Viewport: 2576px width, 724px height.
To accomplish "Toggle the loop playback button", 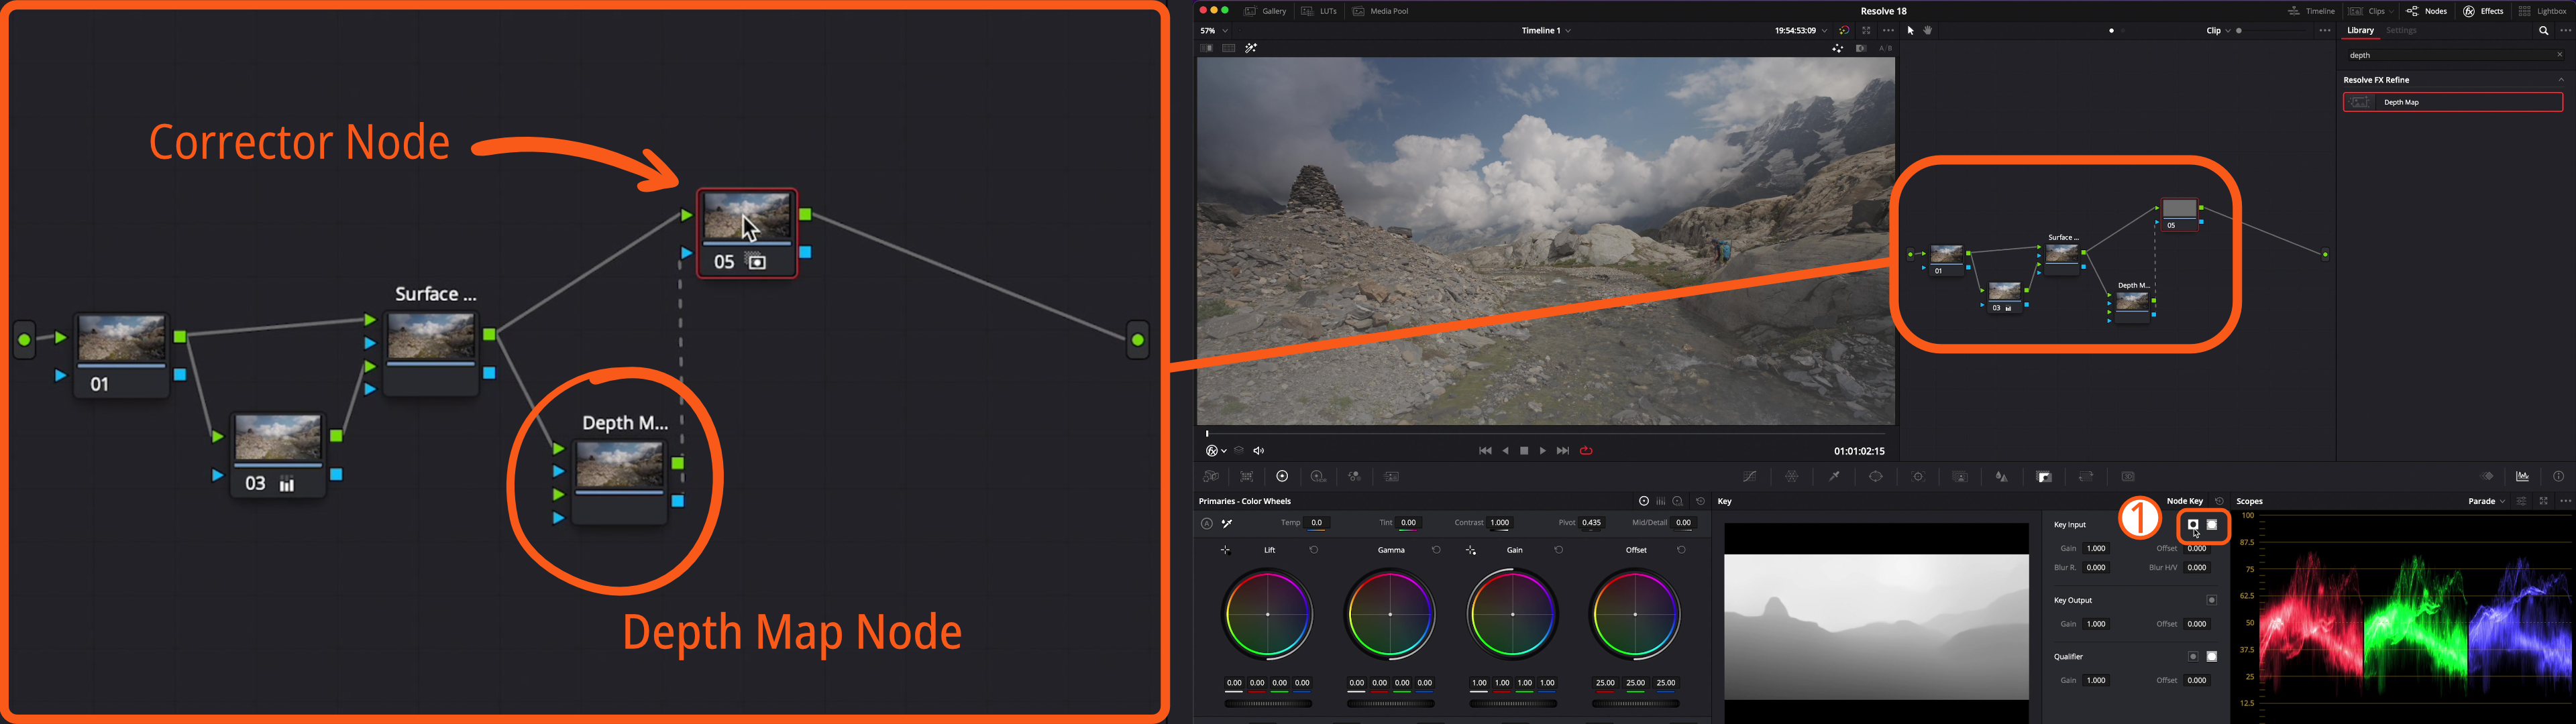I will pos(1586,451).
